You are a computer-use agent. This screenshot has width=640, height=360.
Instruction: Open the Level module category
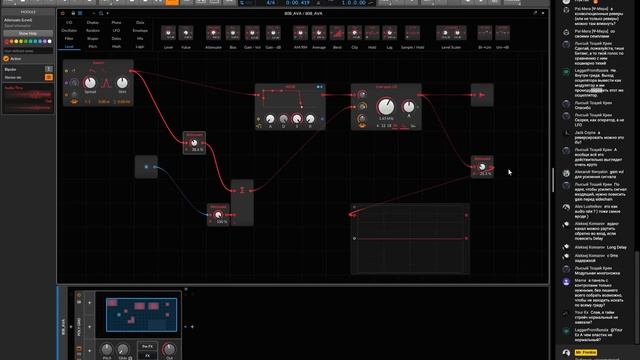click(x=69, y=47)
